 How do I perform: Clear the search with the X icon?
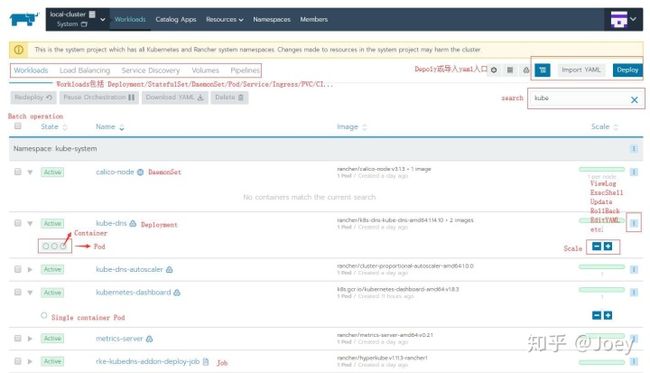click(634, 99)
